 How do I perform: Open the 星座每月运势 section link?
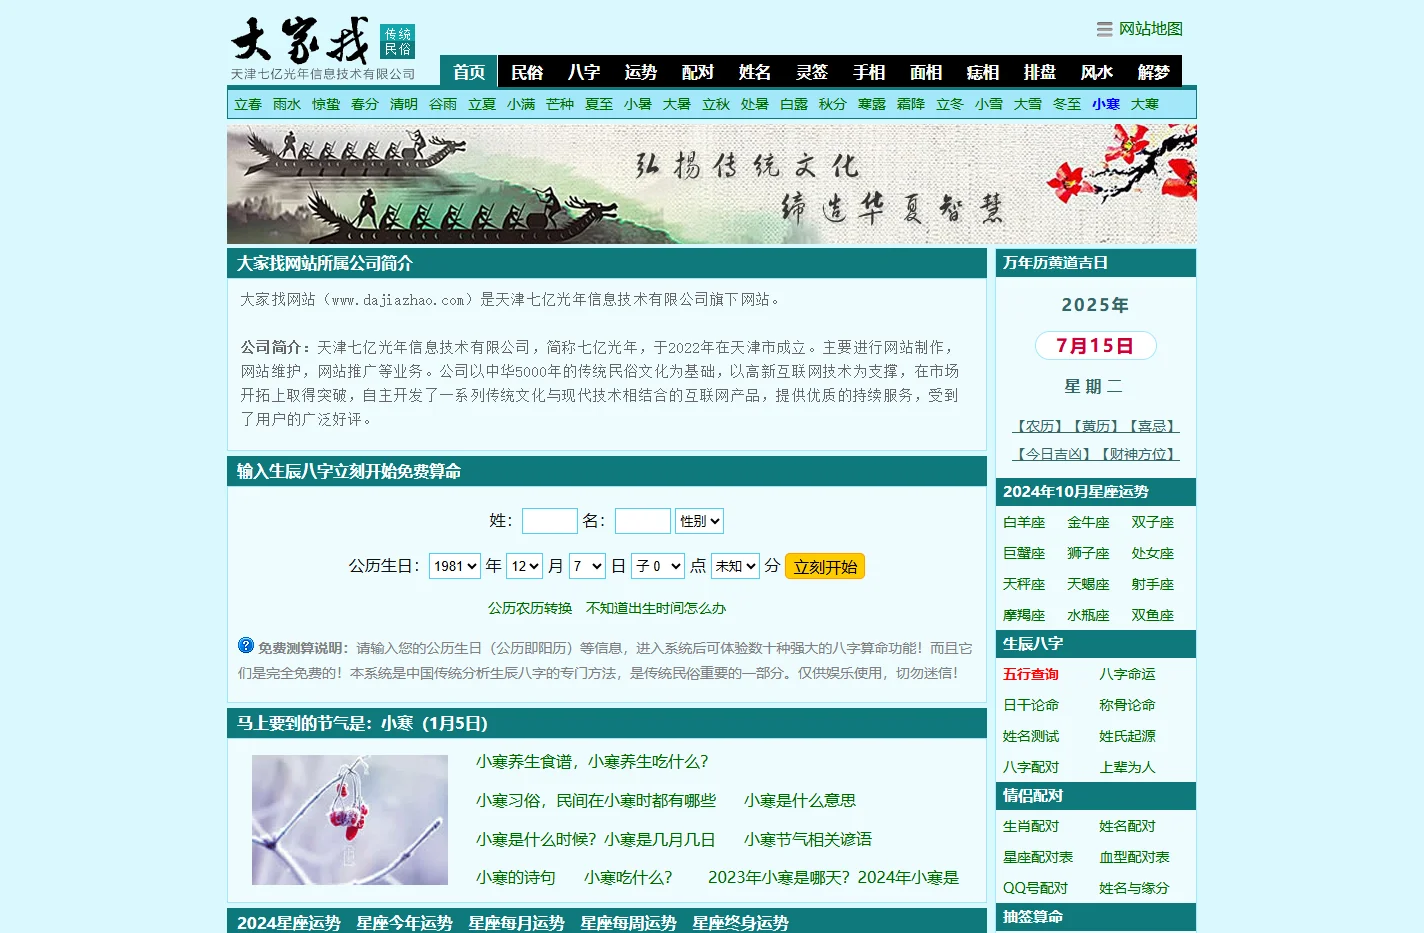(x=516, y=923)
